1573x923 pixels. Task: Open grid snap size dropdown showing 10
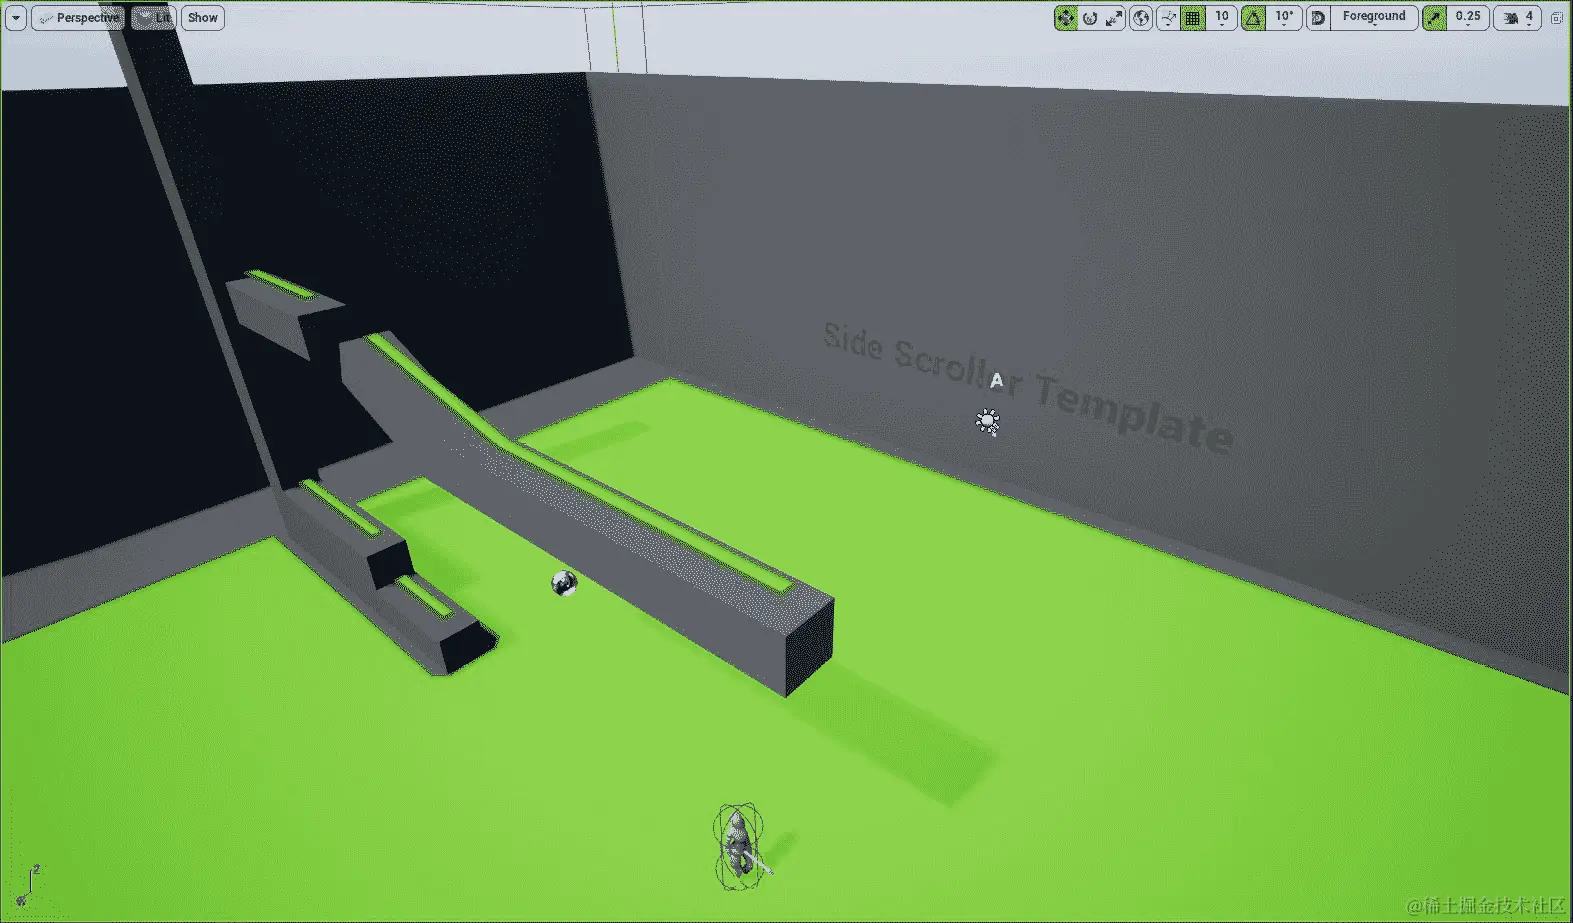(x=1222, y=18)
